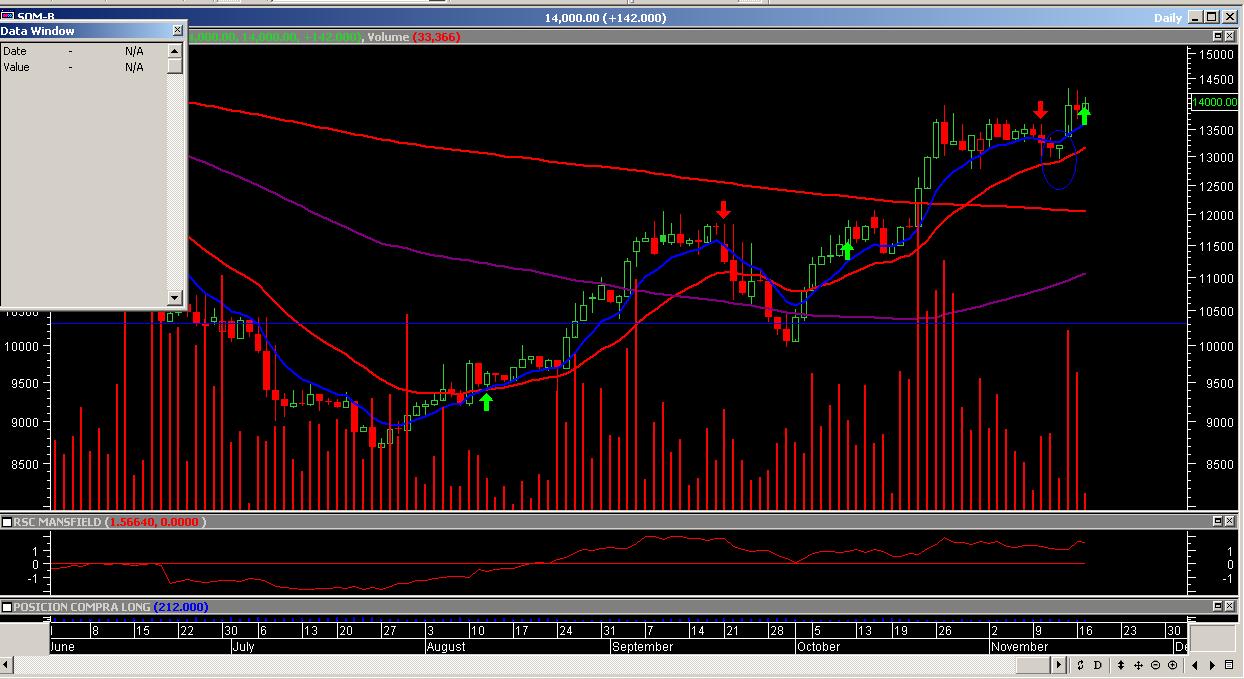Minimize the SQM-B chart window
The height and width of the screenshot is (679, 1244).
pyautogui.click(x=1197, y=17)
